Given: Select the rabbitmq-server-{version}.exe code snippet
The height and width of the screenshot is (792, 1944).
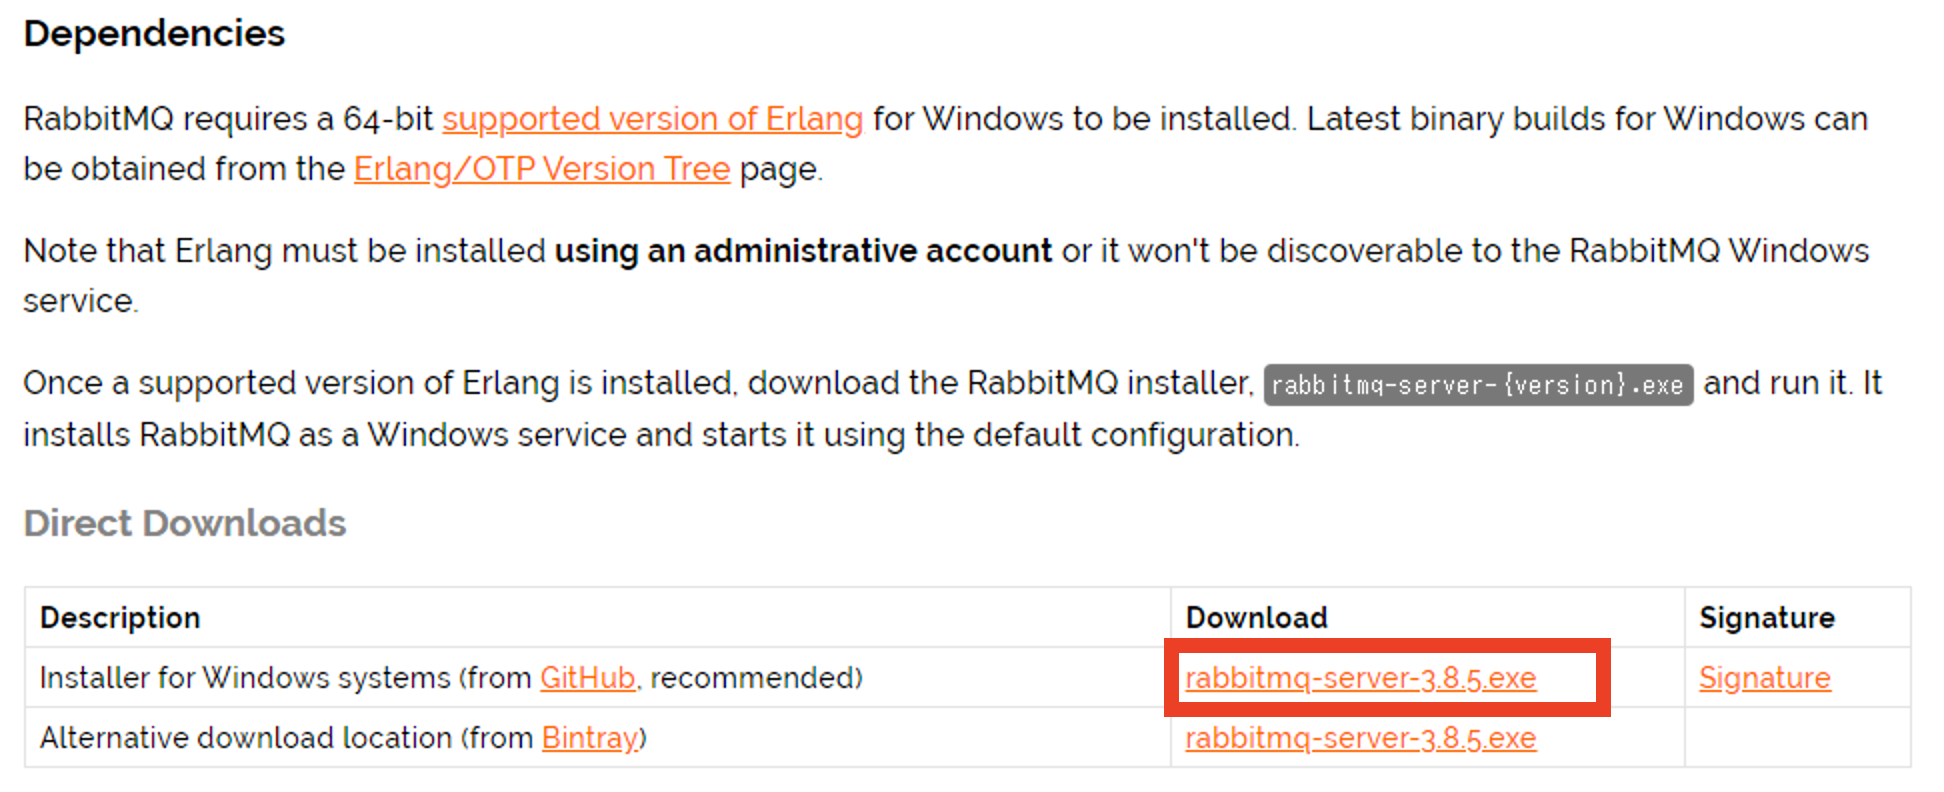Looking at the screenshot, I should tap(1478, 385).
